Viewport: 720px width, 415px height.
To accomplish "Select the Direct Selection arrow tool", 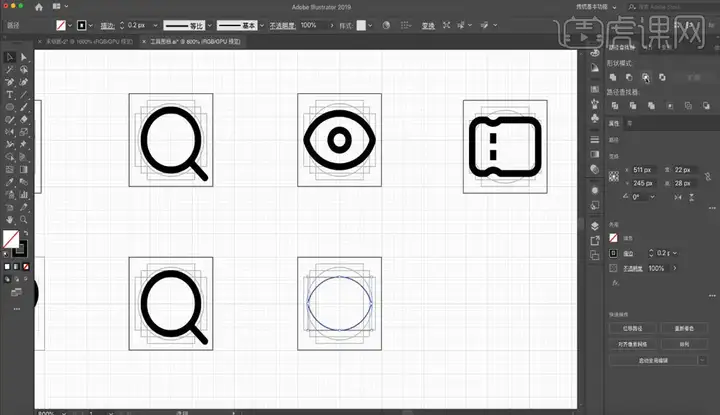I will 24,57.
